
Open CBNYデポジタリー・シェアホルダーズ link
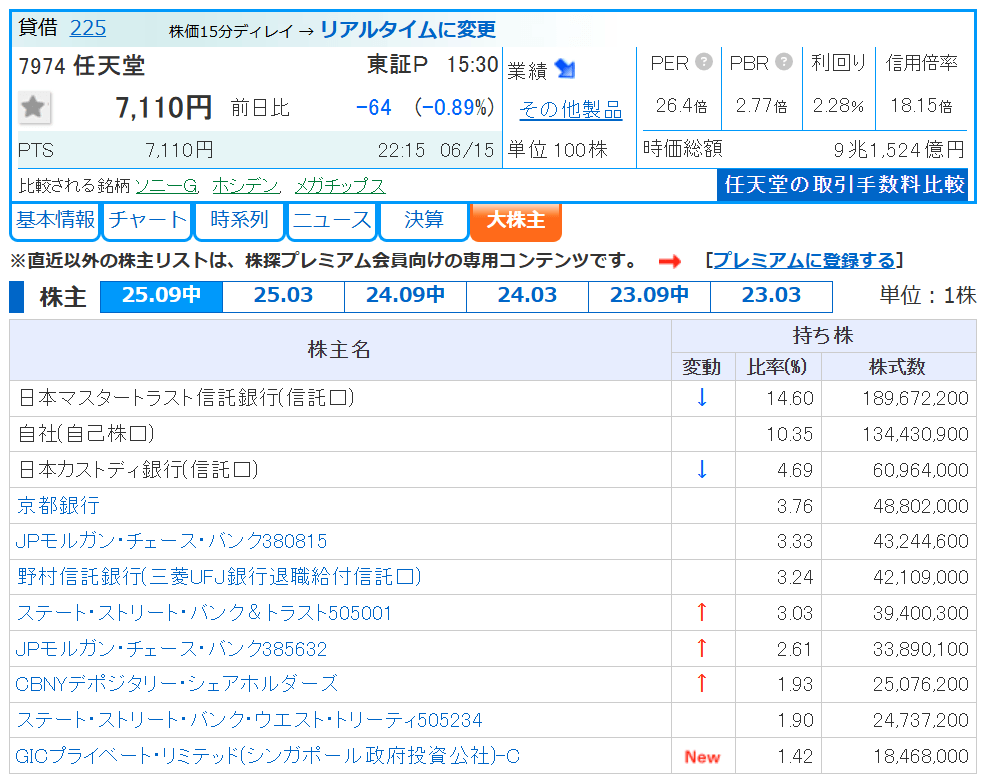click(x=177, y=684)
